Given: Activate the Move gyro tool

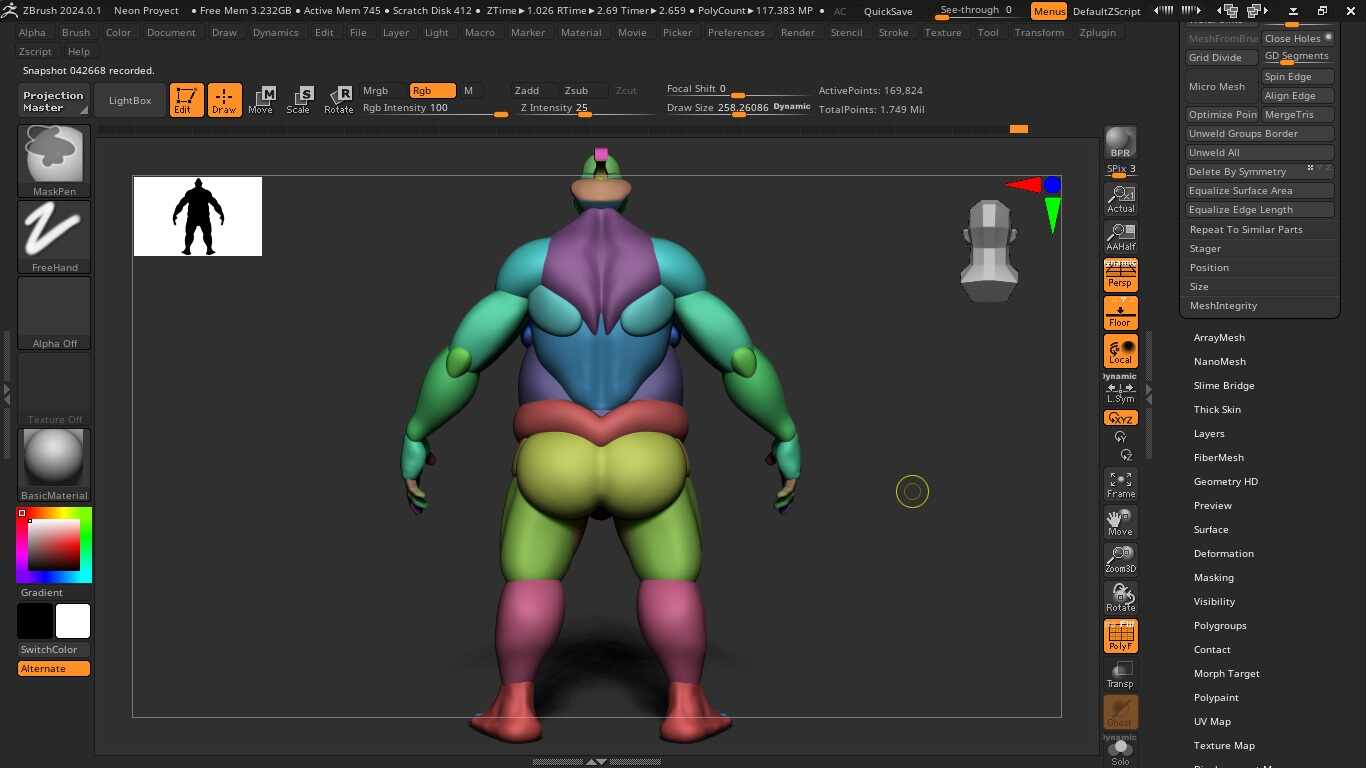Looking at the screenshot, I should pyautogui.click(x=1119, y=521).
